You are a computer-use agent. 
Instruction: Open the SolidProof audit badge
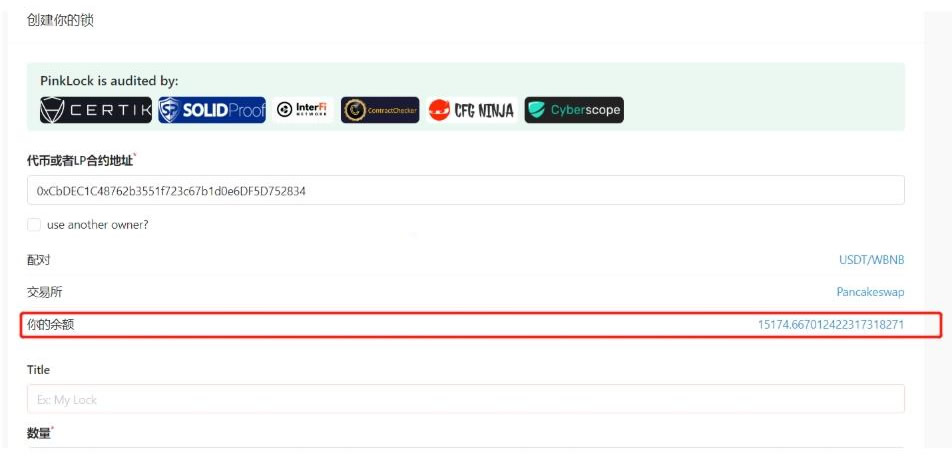click(212, 110)
